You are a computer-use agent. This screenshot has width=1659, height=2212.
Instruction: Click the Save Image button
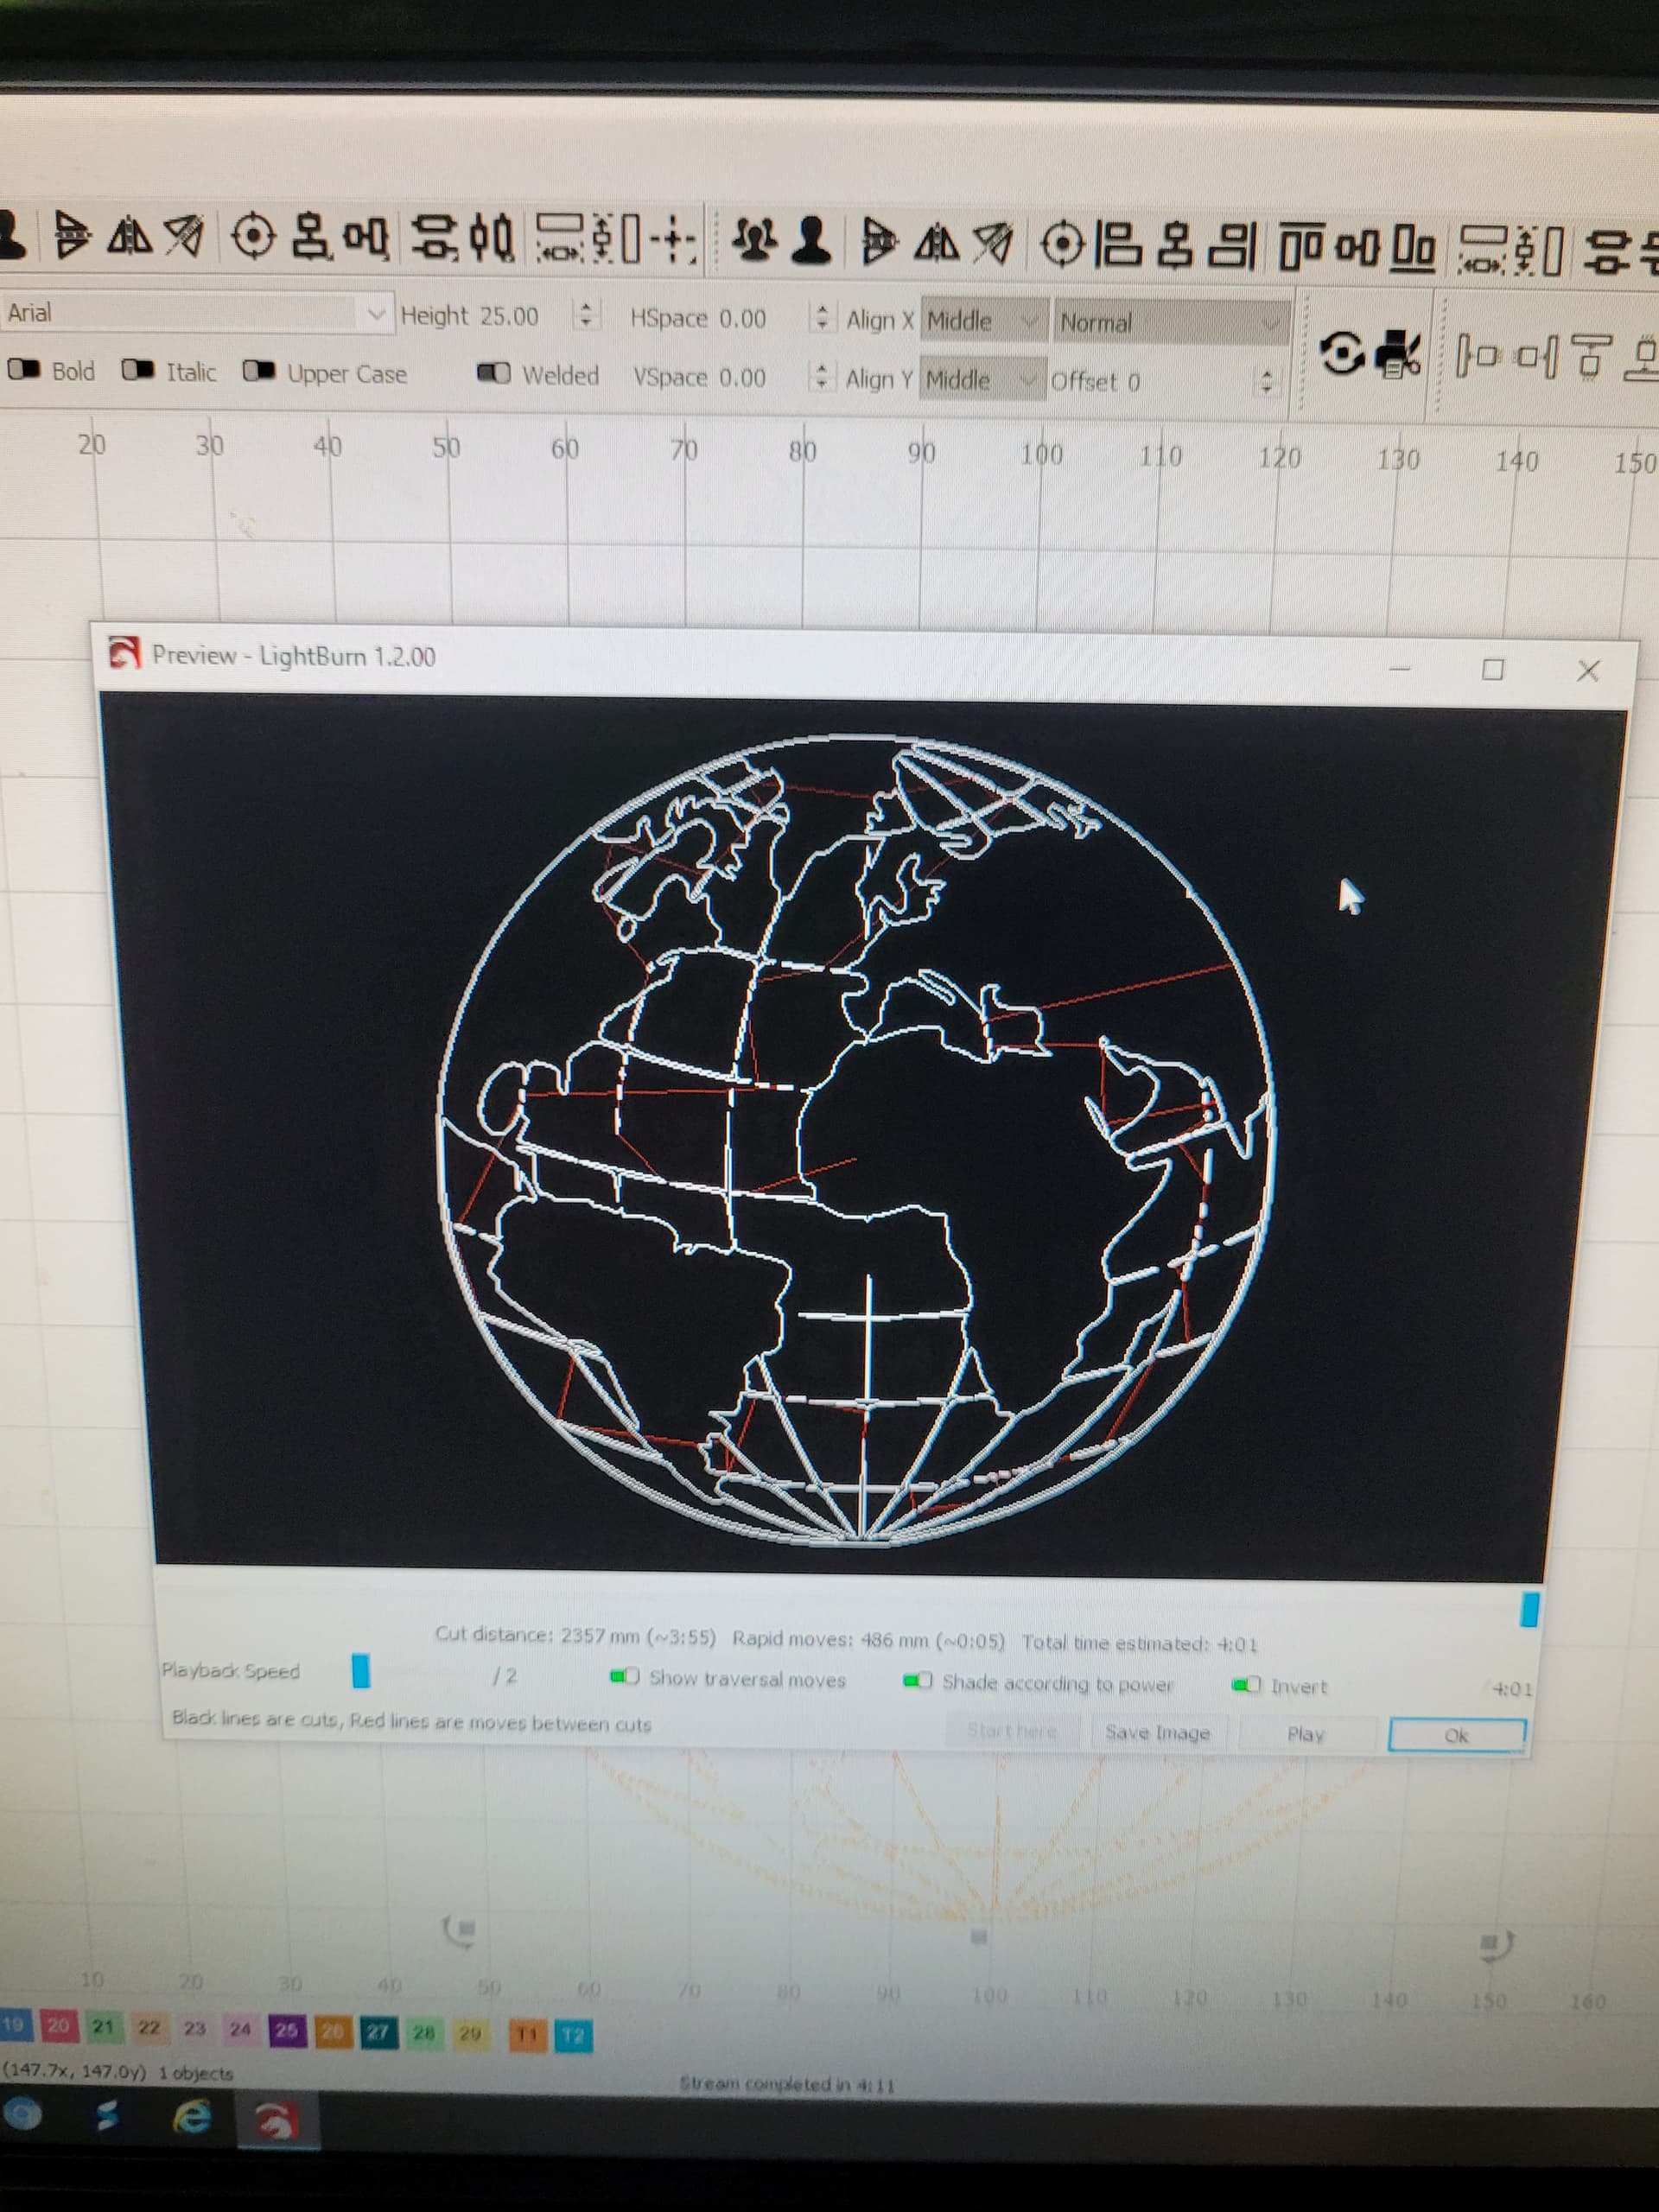click(1157, 1732)
